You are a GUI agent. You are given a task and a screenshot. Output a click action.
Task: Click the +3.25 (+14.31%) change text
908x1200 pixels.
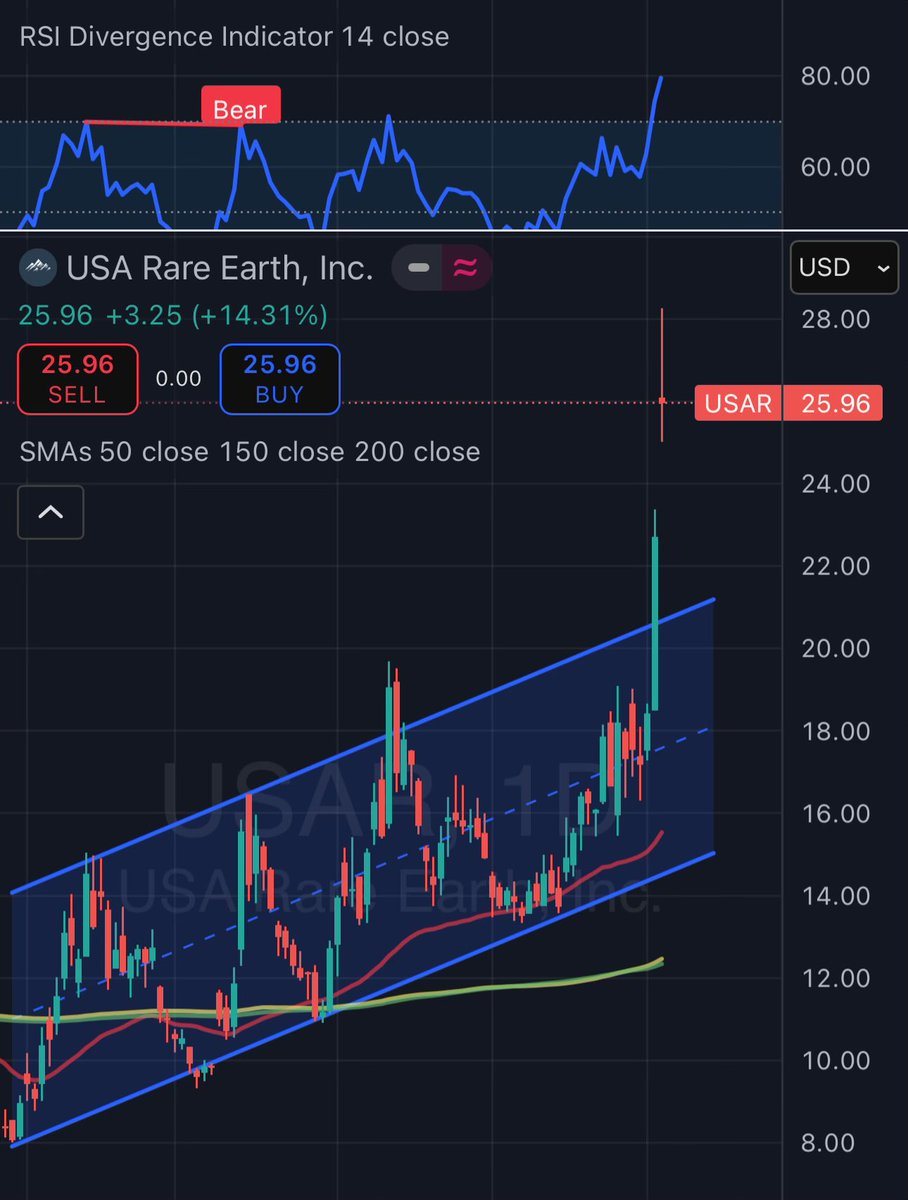click(217, 317)
